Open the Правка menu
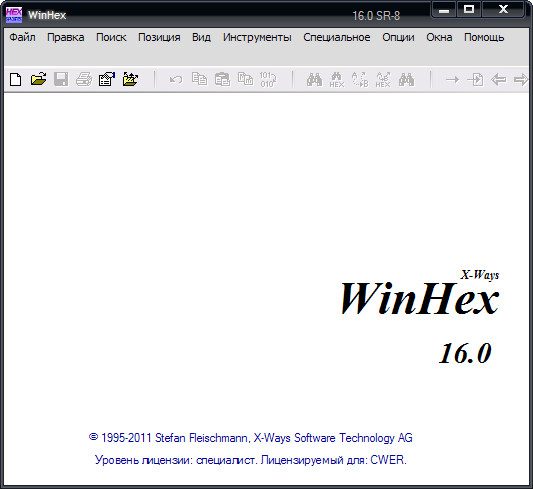This screenshot has height=489, width=533. (x=66, y=37)
